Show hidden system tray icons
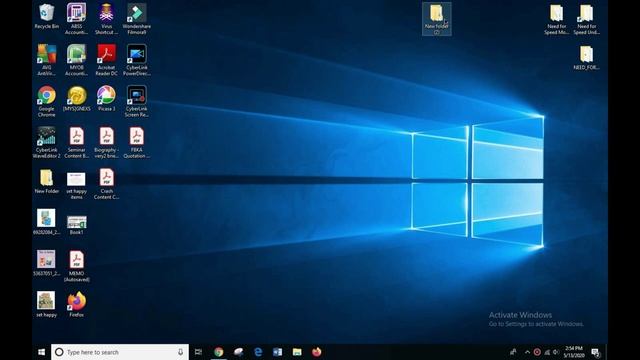 coord(527,352)
